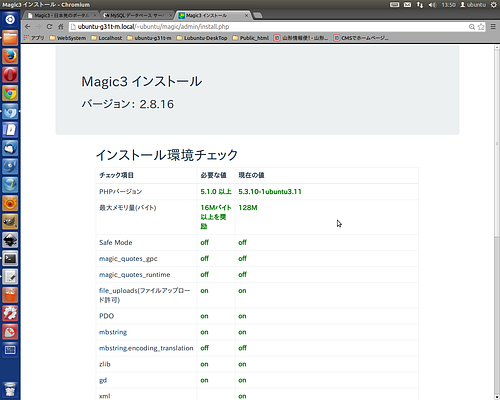Click the チェック項目 column header
500x400 pixels.
pyautogui.click(x=116, y=175)
